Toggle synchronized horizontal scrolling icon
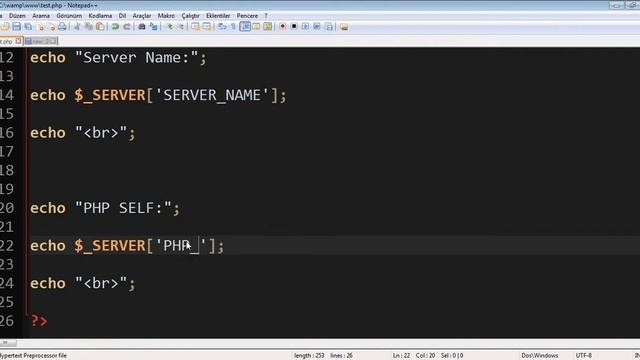 click(x=207, y=27)
